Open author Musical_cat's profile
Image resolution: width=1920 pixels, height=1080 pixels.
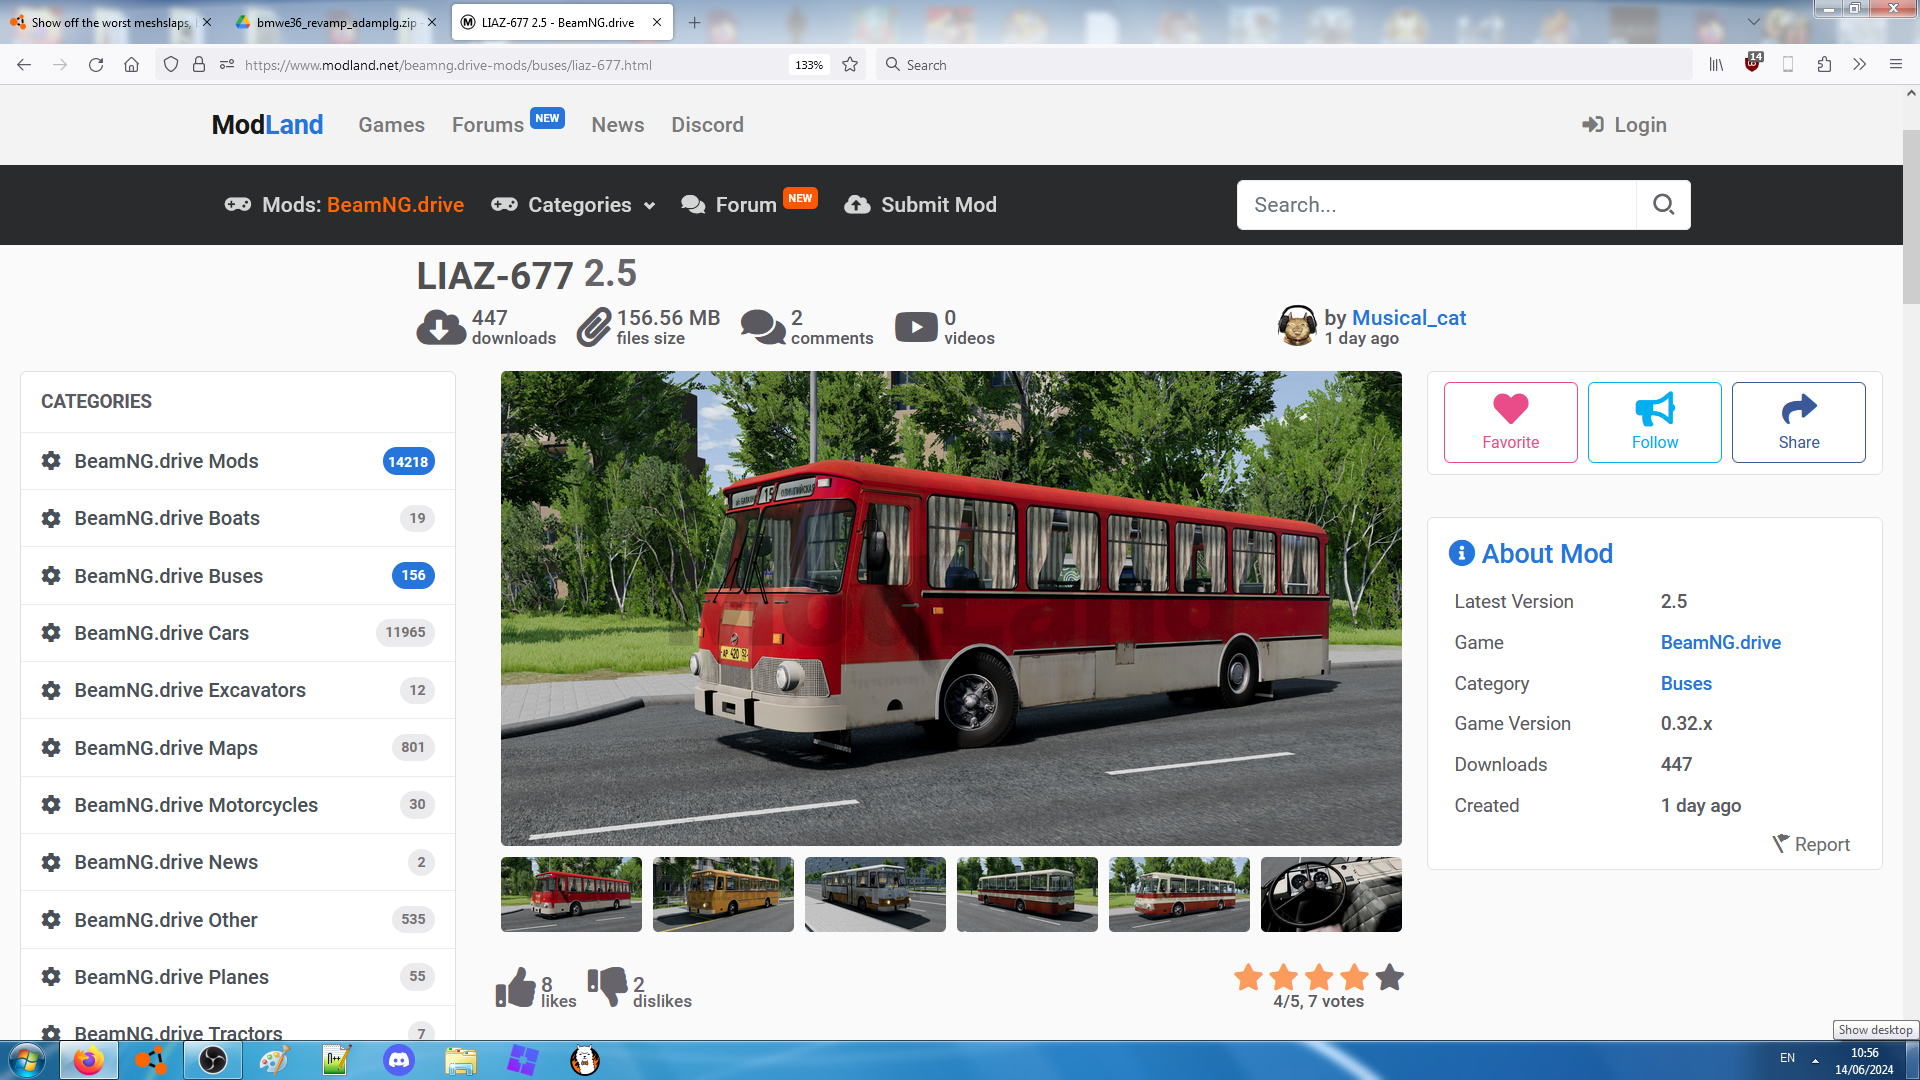(x=1408, y=317)
